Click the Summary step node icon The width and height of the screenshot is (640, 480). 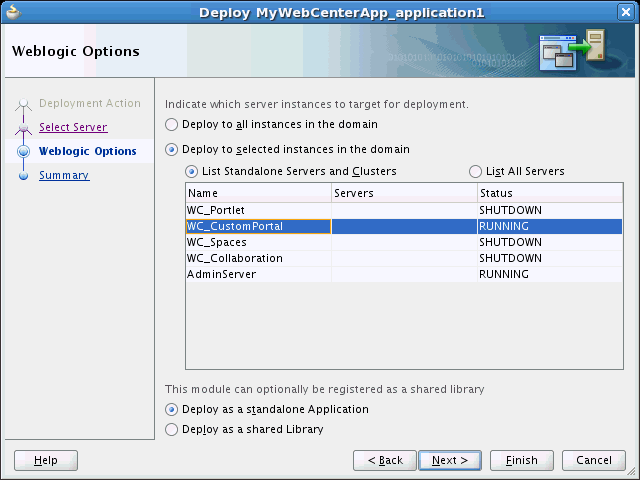(24, 176)
